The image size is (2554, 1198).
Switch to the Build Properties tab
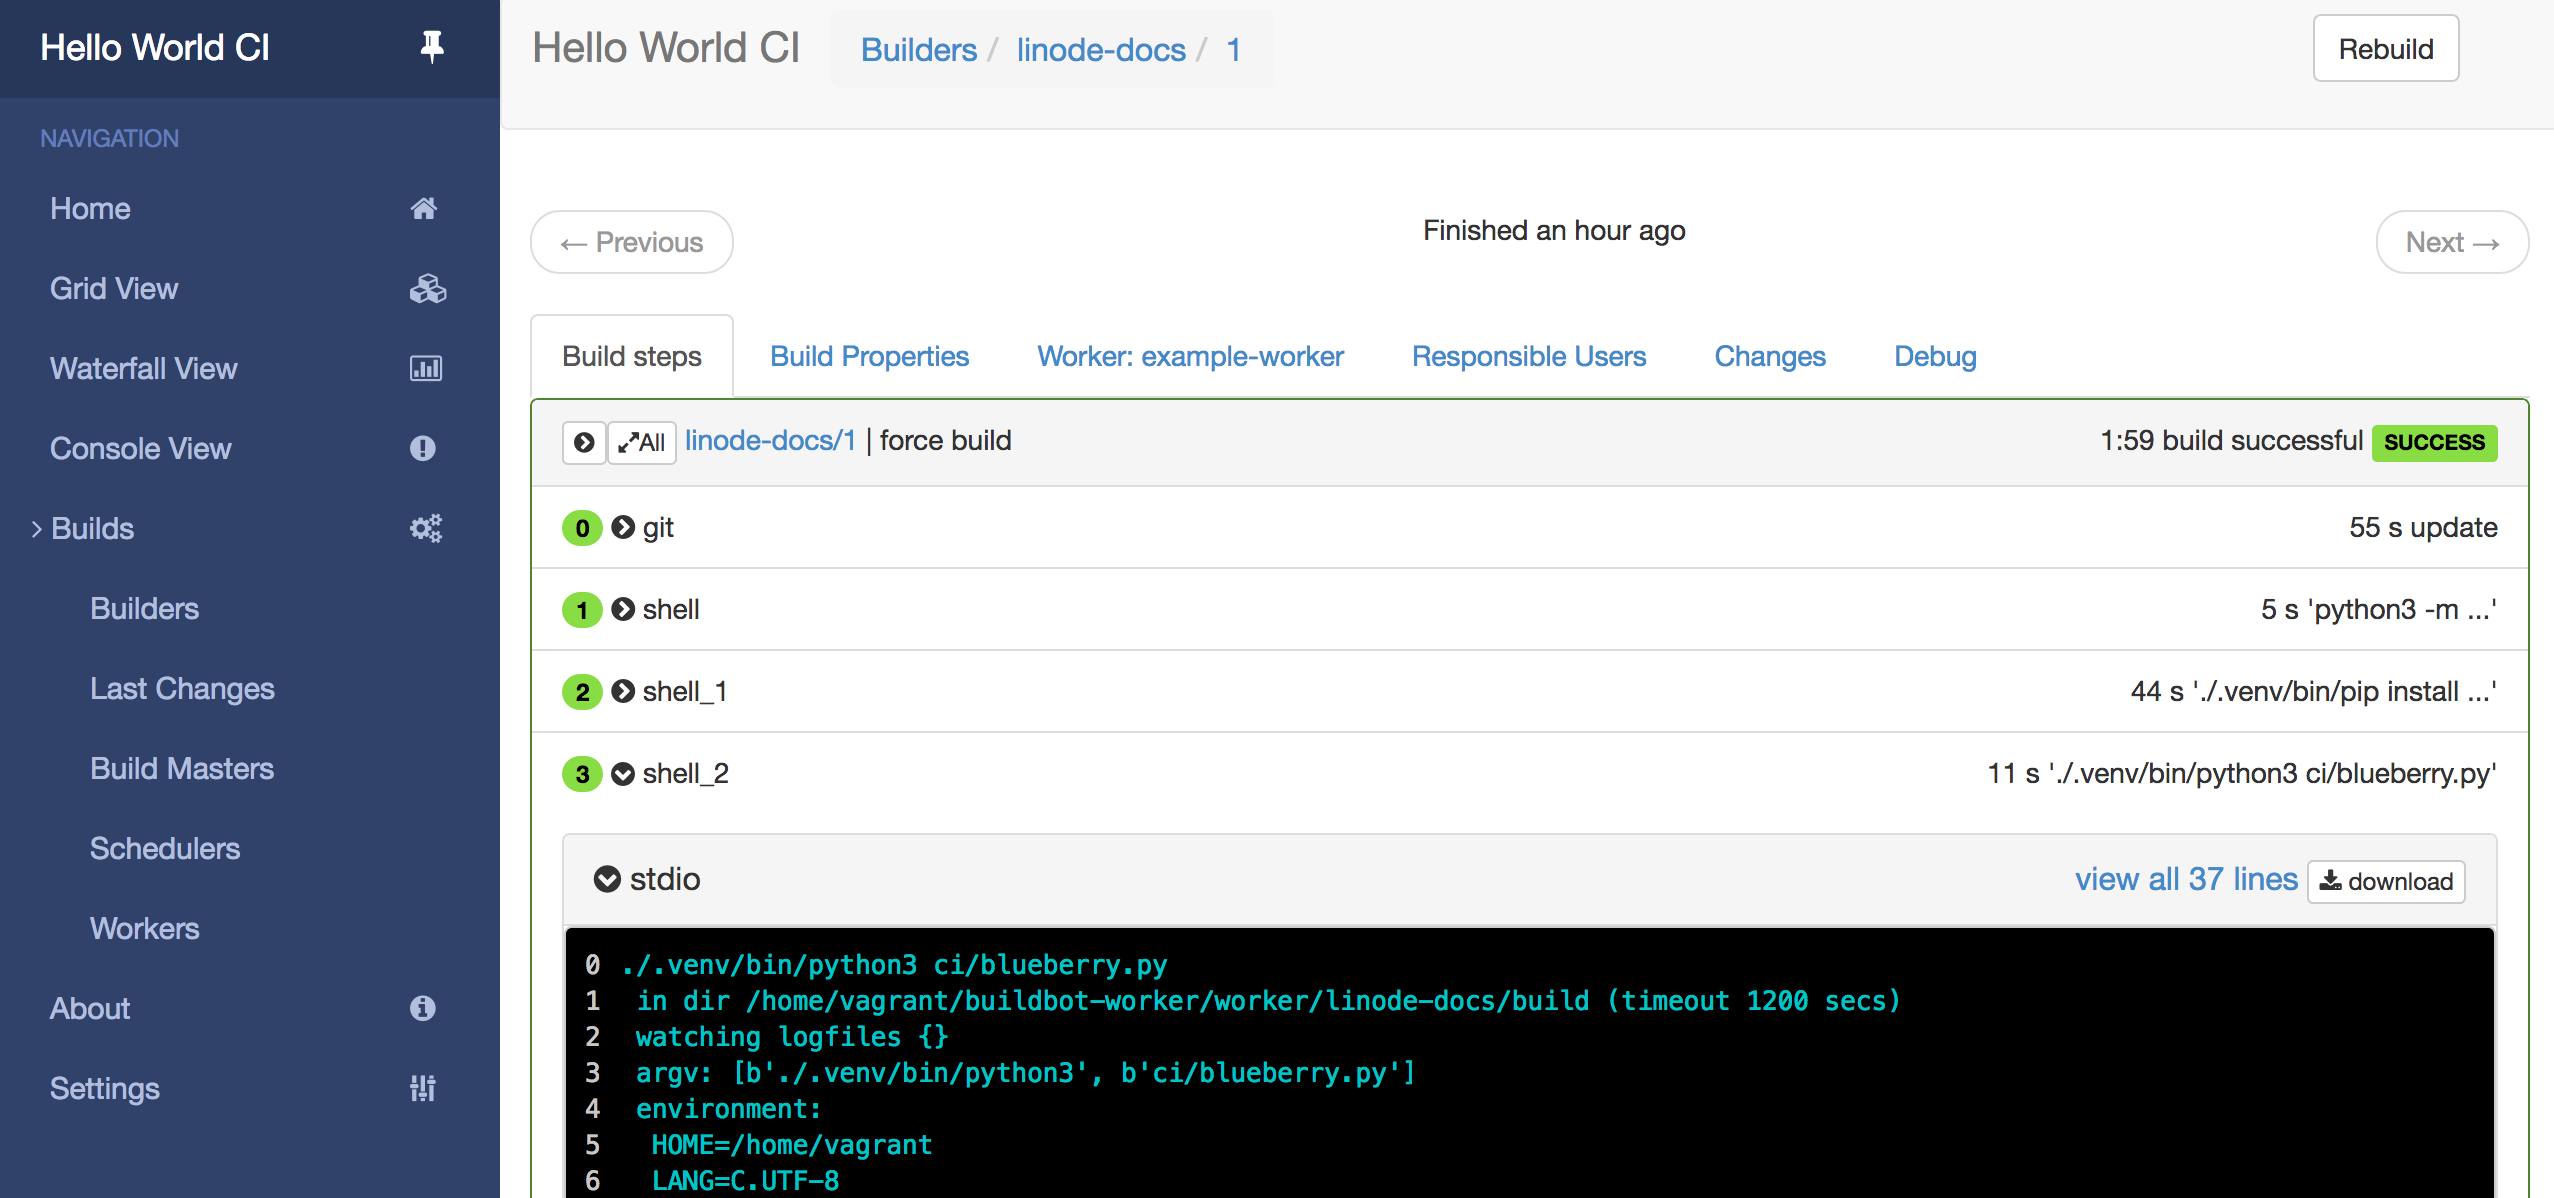tap(868, 356)
